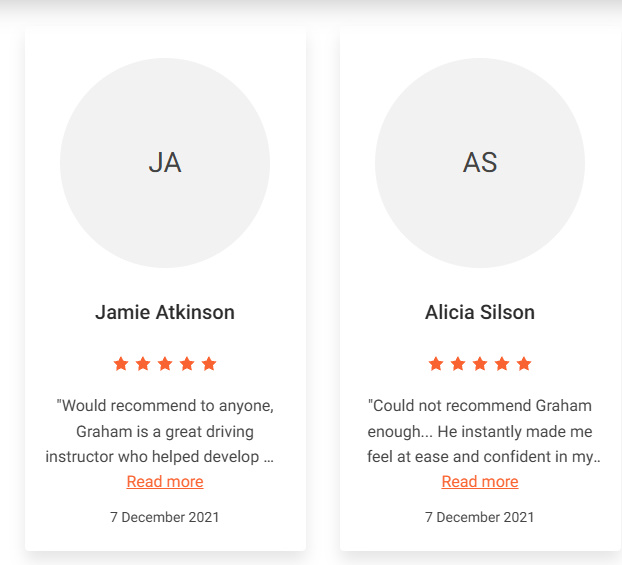Open Read more on Alicia Silson's review
The height and width of the screenshot is (565, 622).
point(480,482)
